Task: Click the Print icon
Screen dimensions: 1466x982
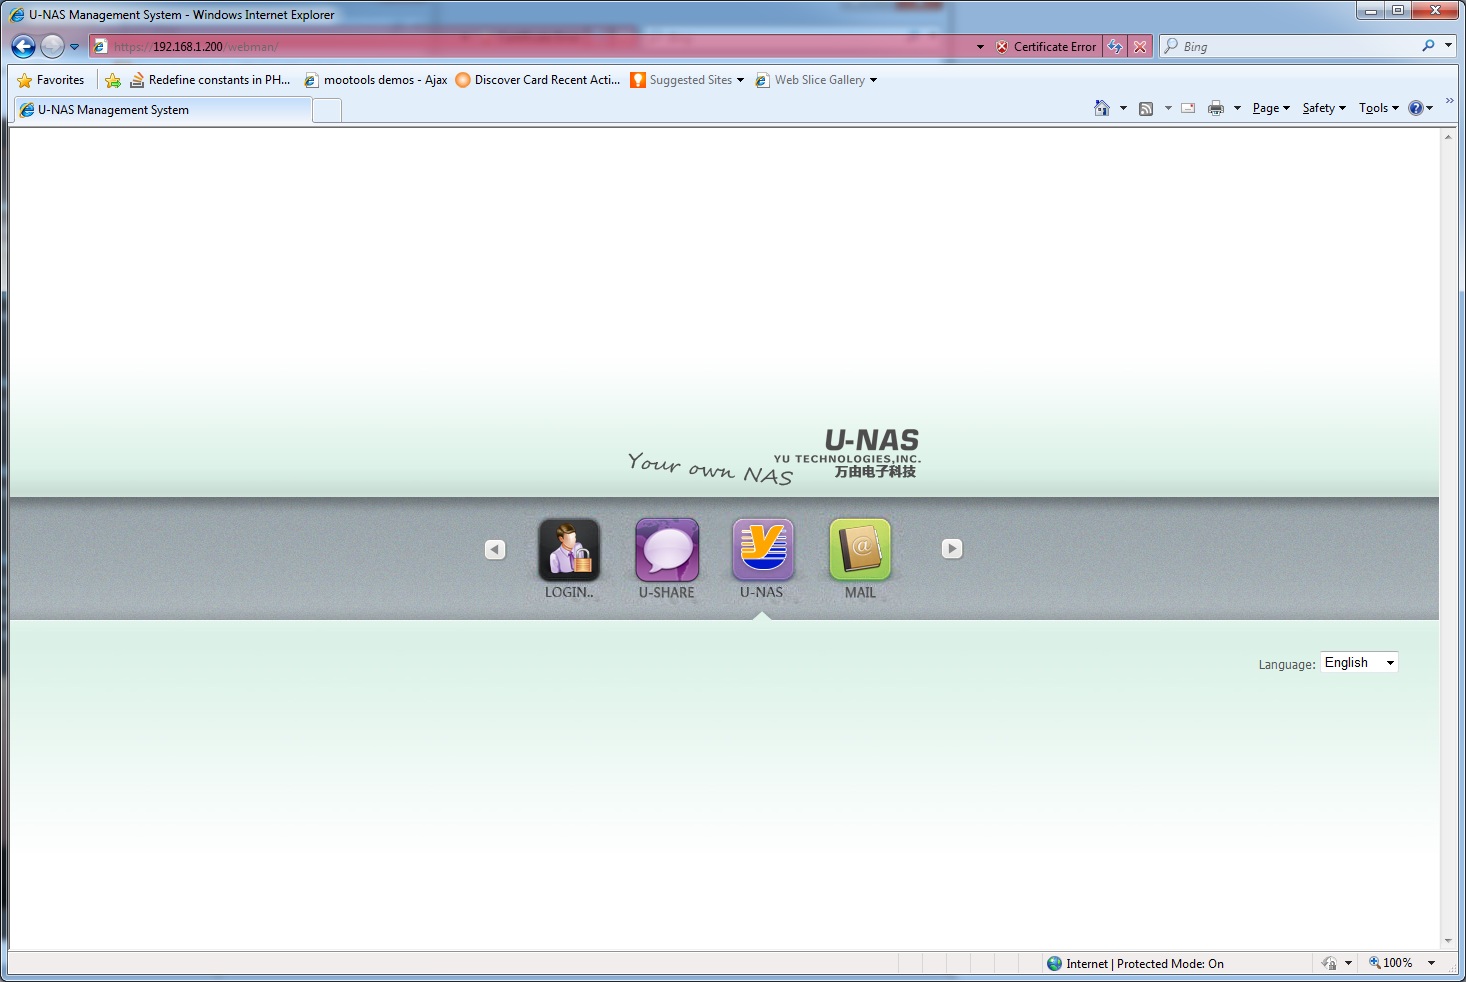Action: click(x=1216, y=108)
